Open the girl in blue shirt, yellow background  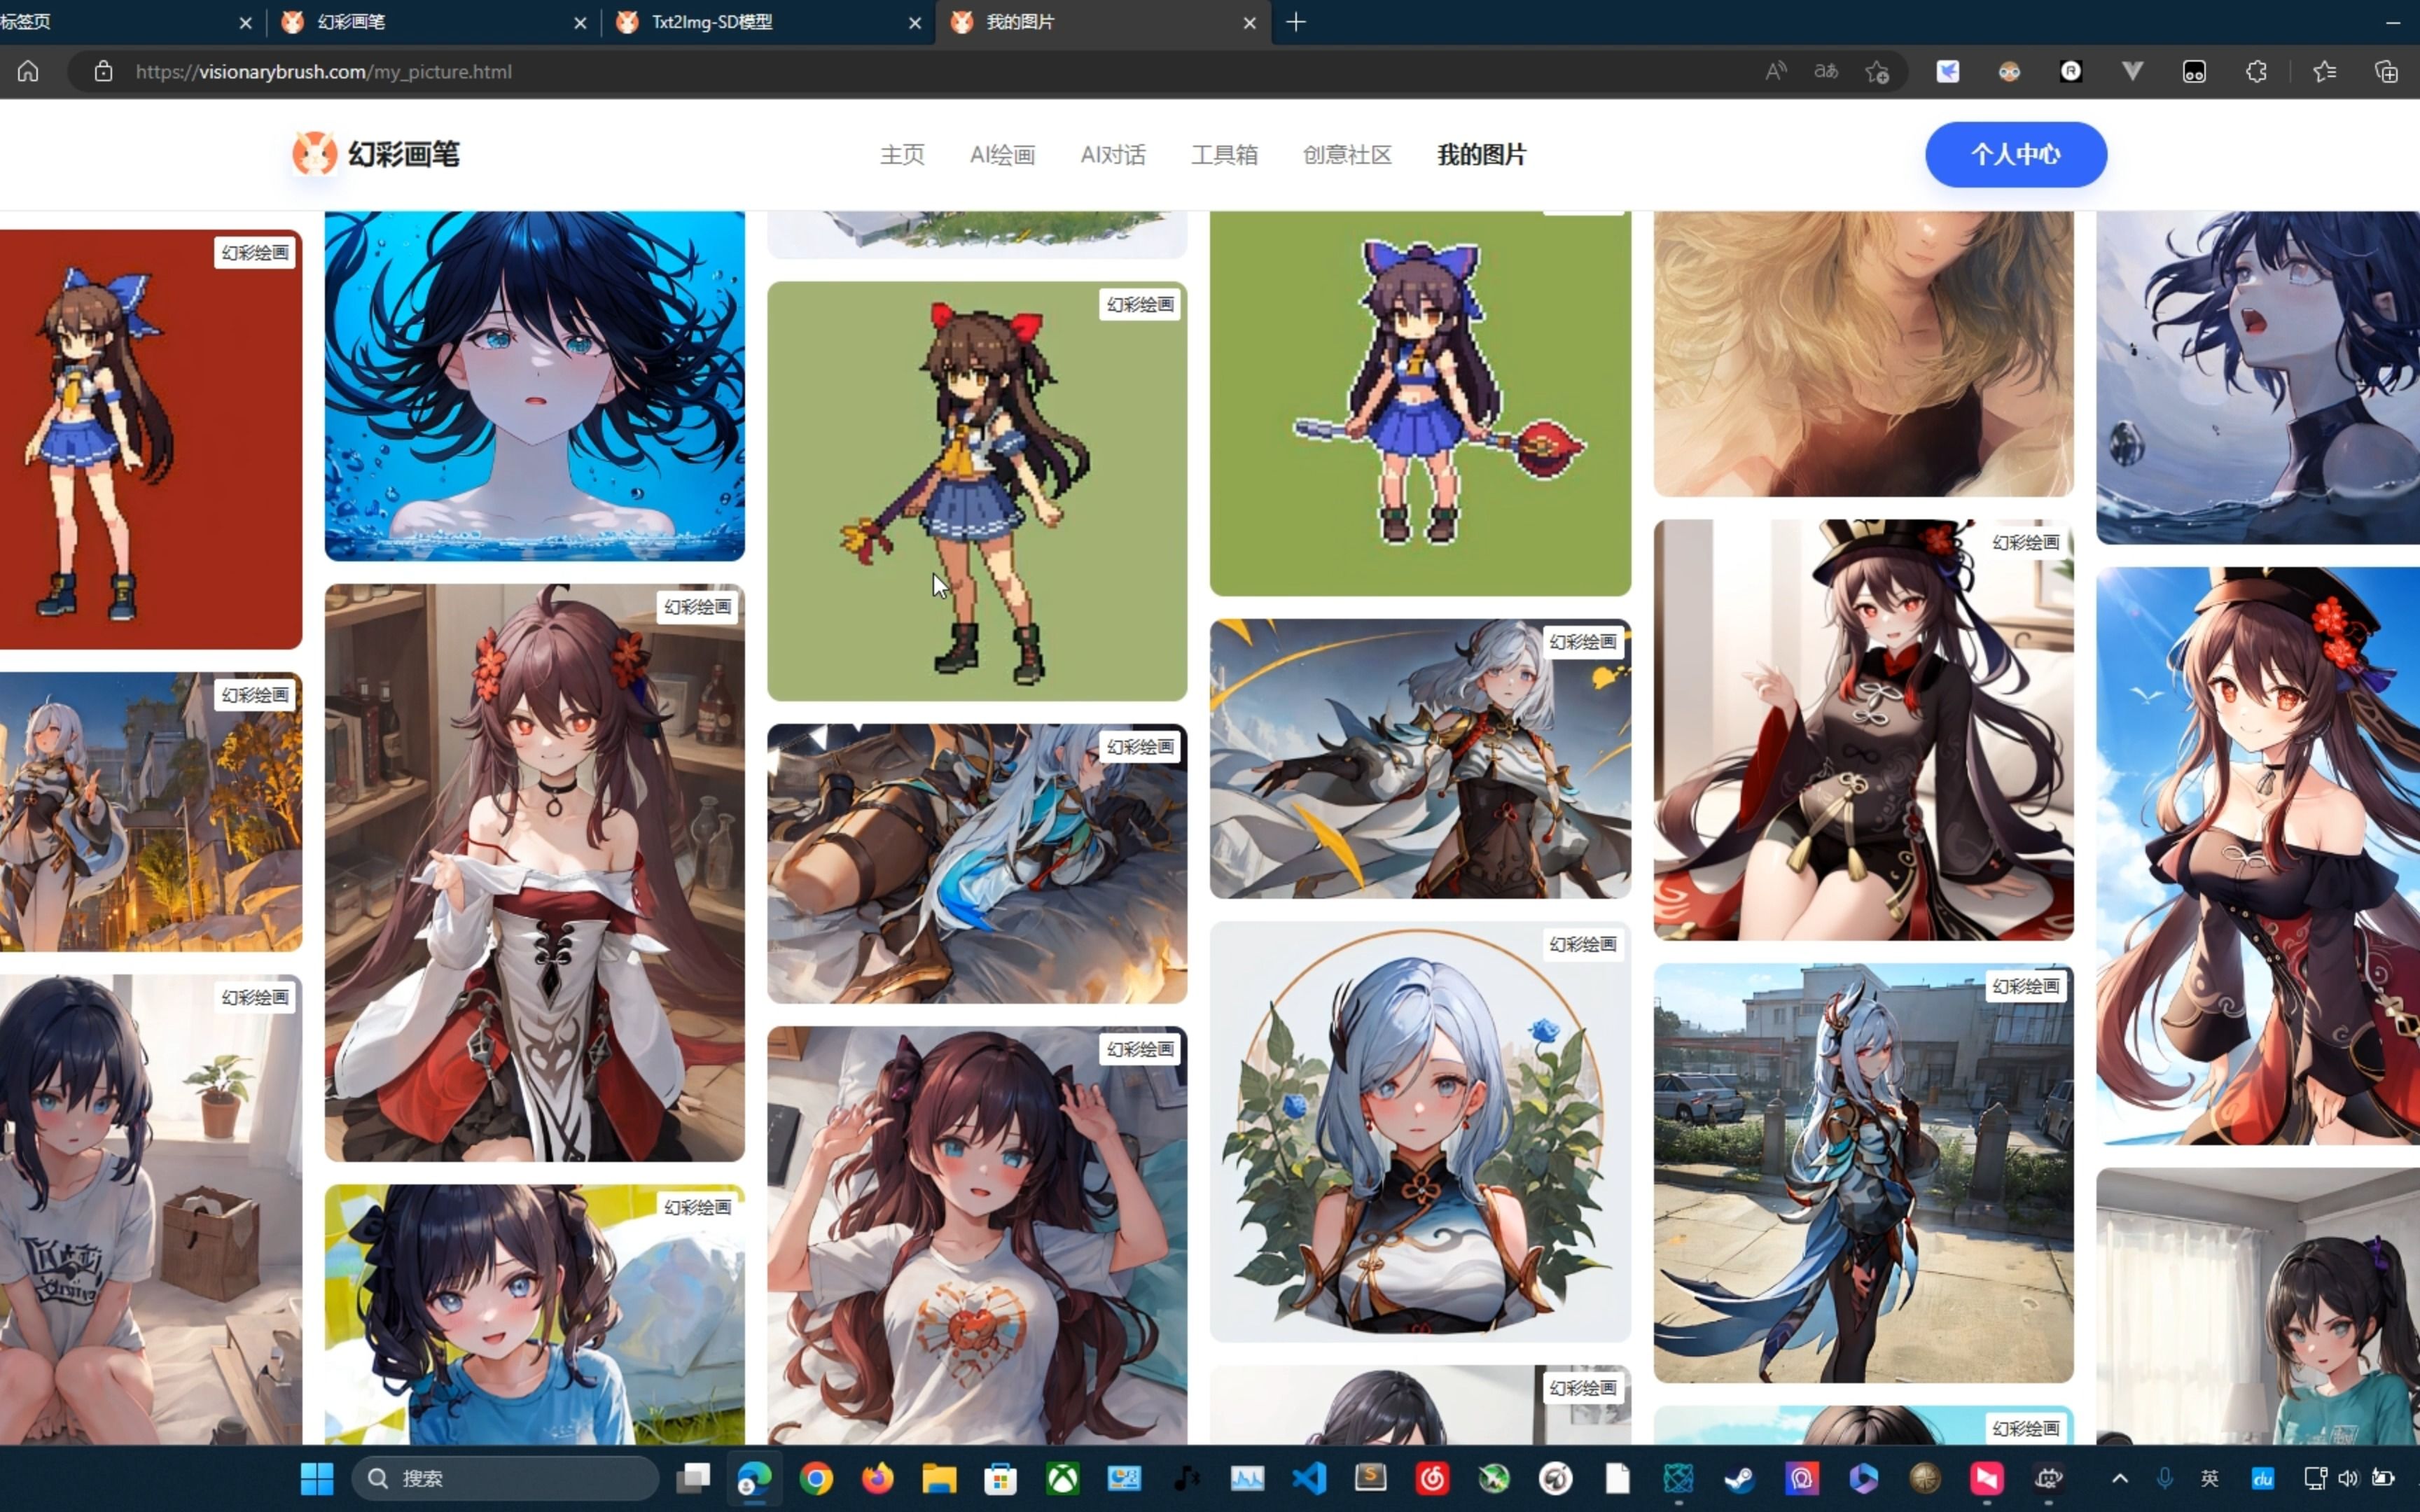pyautogui.click(x=535, y=1315)
